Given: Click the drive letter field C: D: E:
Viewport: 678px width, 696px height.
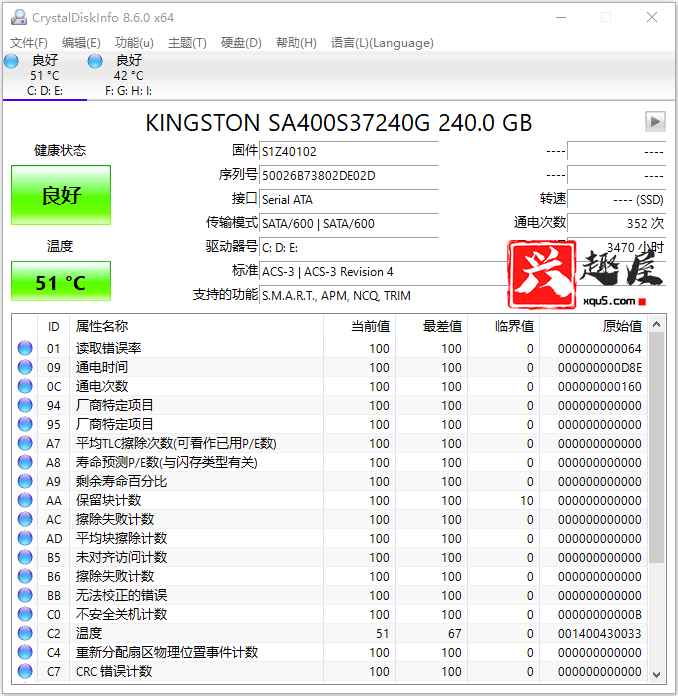Looking at the screenshot, I should [x=349, y=248].
